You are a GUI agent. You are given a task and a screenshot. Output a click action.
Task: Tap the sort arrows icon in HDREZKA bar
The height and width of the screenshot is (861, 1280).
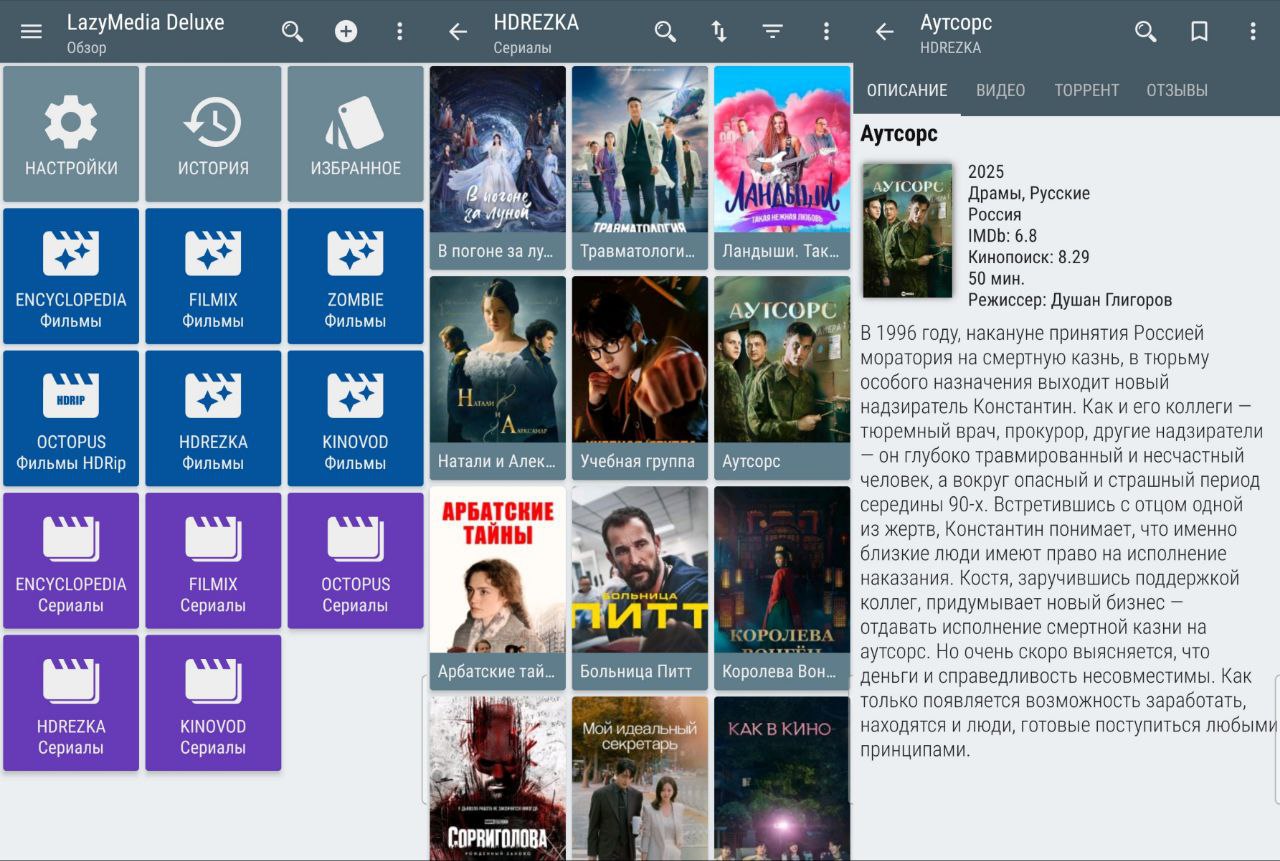coord(719,31)
